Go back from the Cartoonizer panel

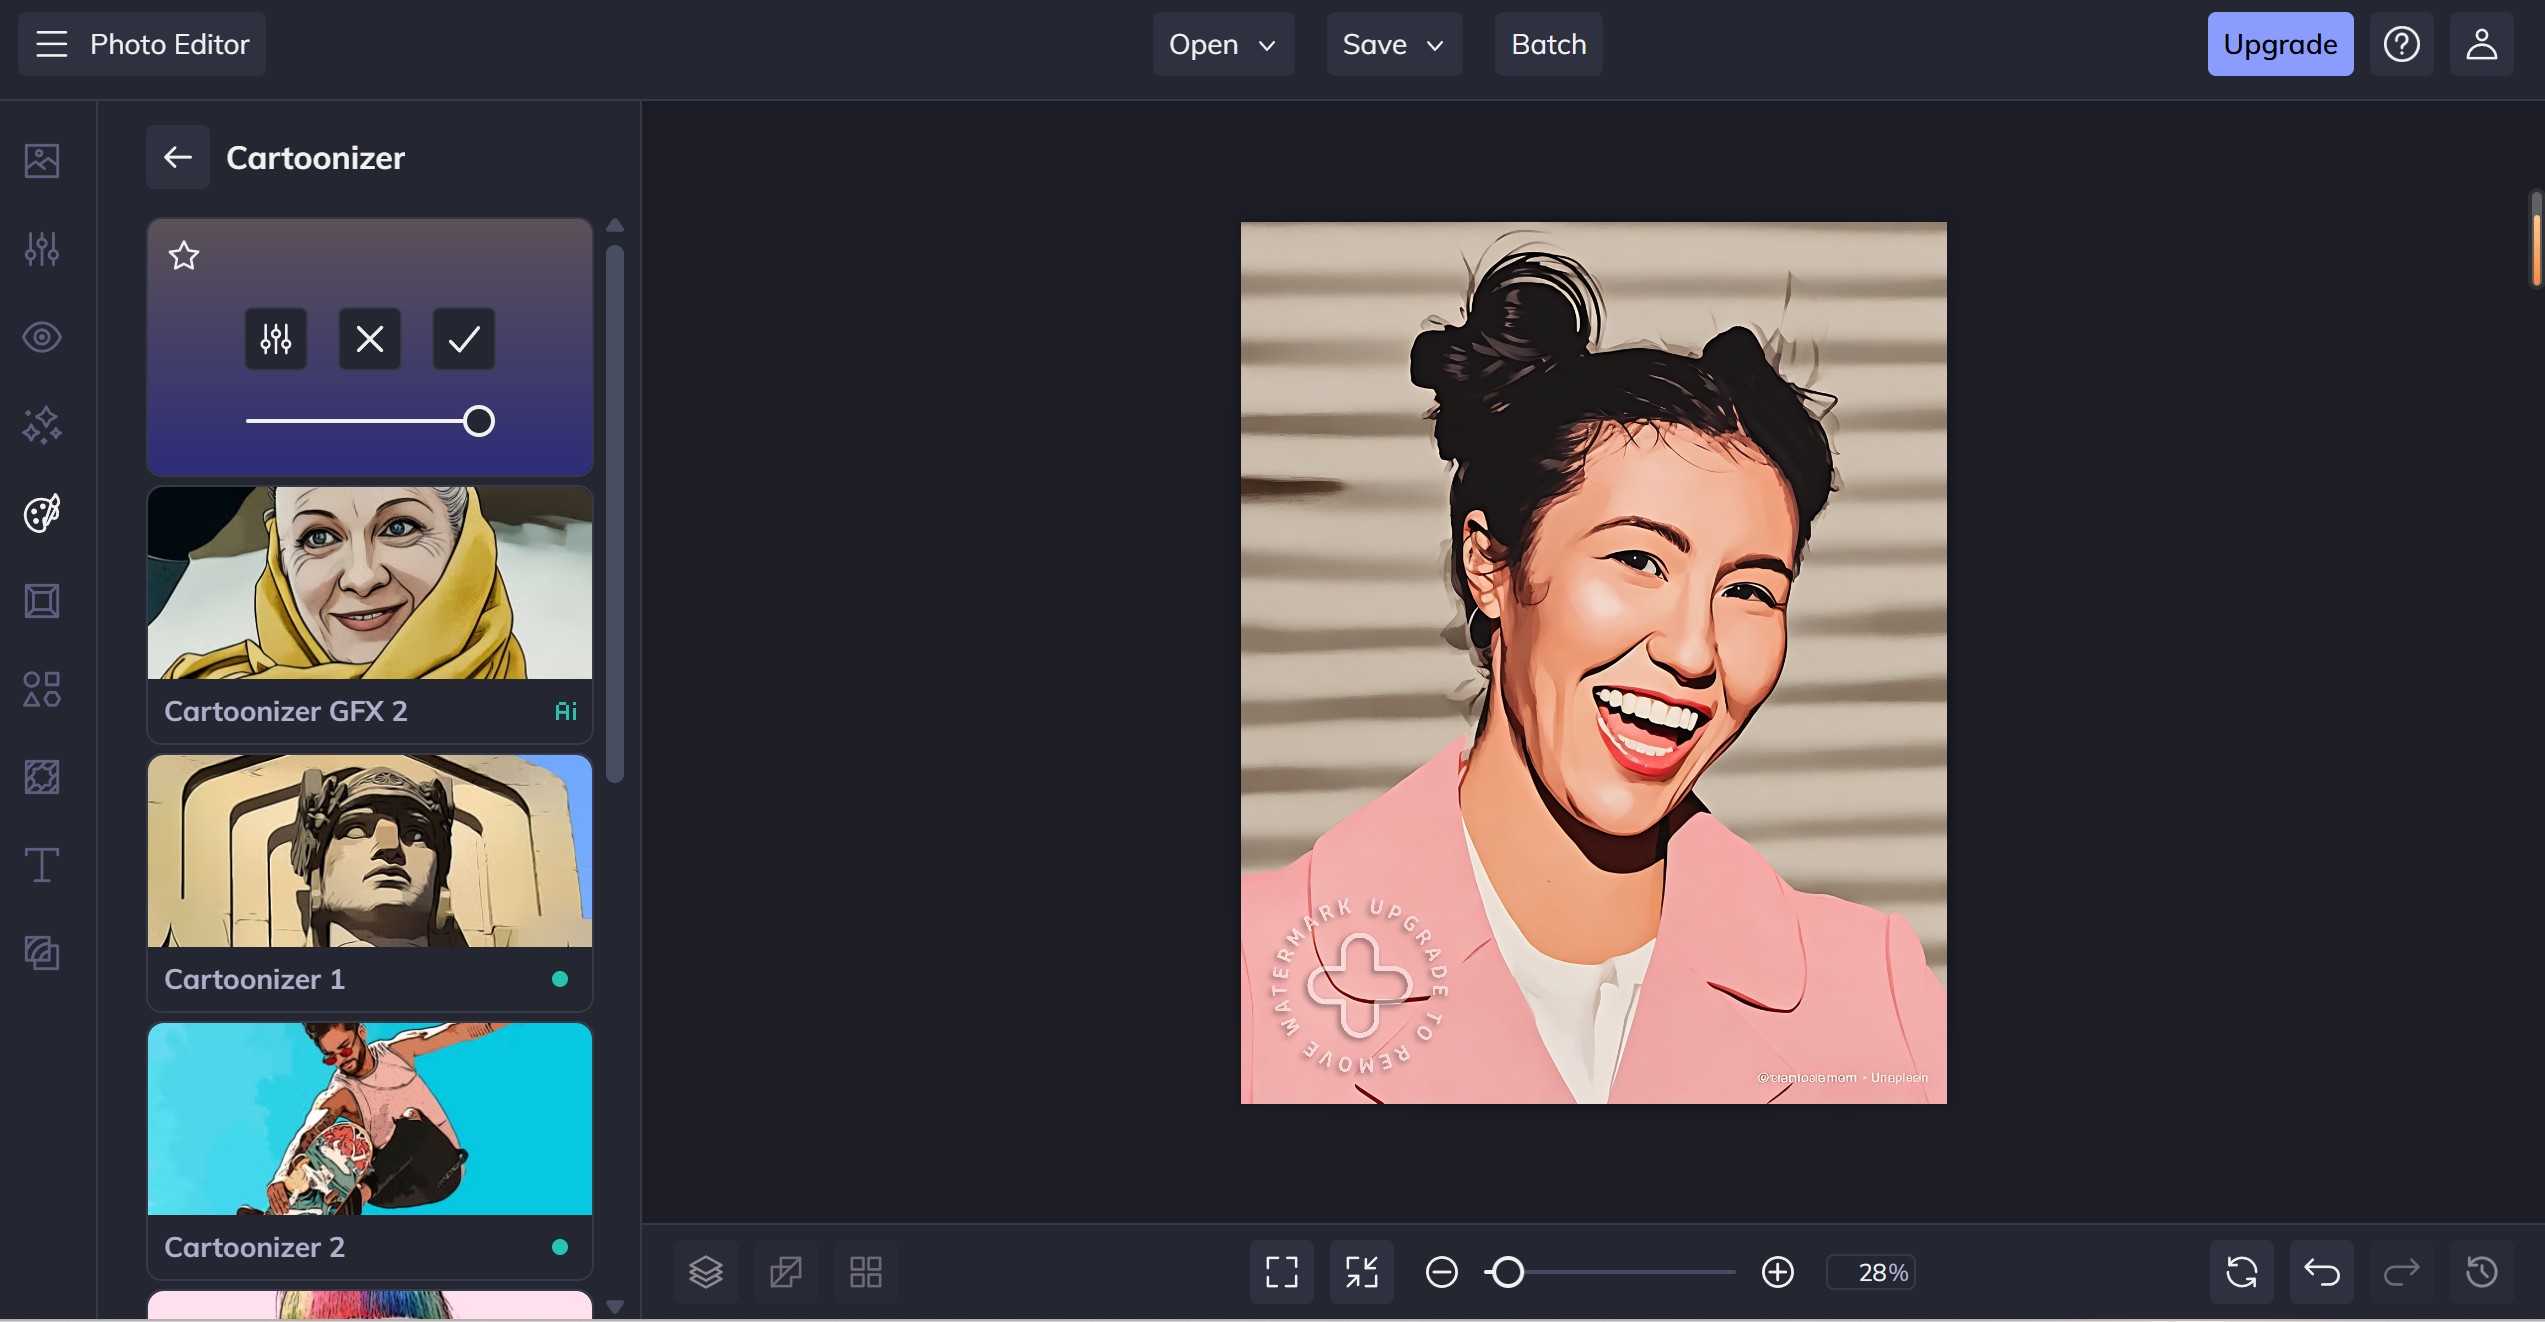tap(178, 157)
